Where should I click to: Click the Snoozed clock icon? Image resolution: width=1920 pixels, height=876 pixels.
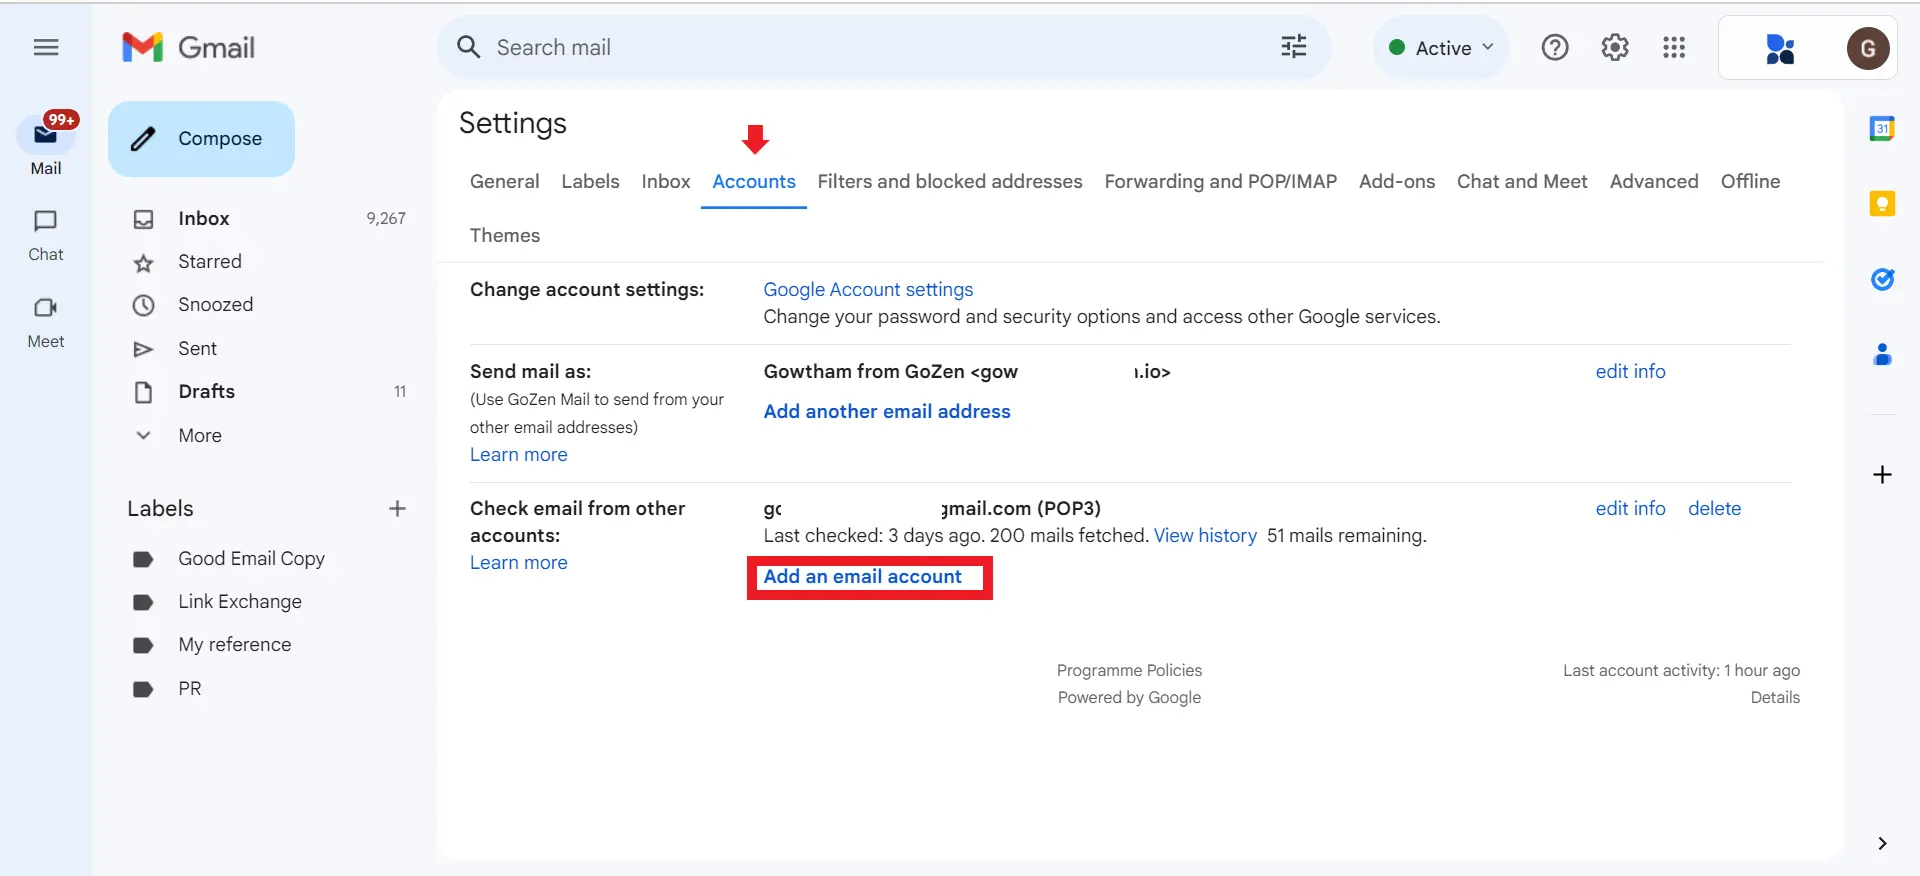(x=144, y=305)
